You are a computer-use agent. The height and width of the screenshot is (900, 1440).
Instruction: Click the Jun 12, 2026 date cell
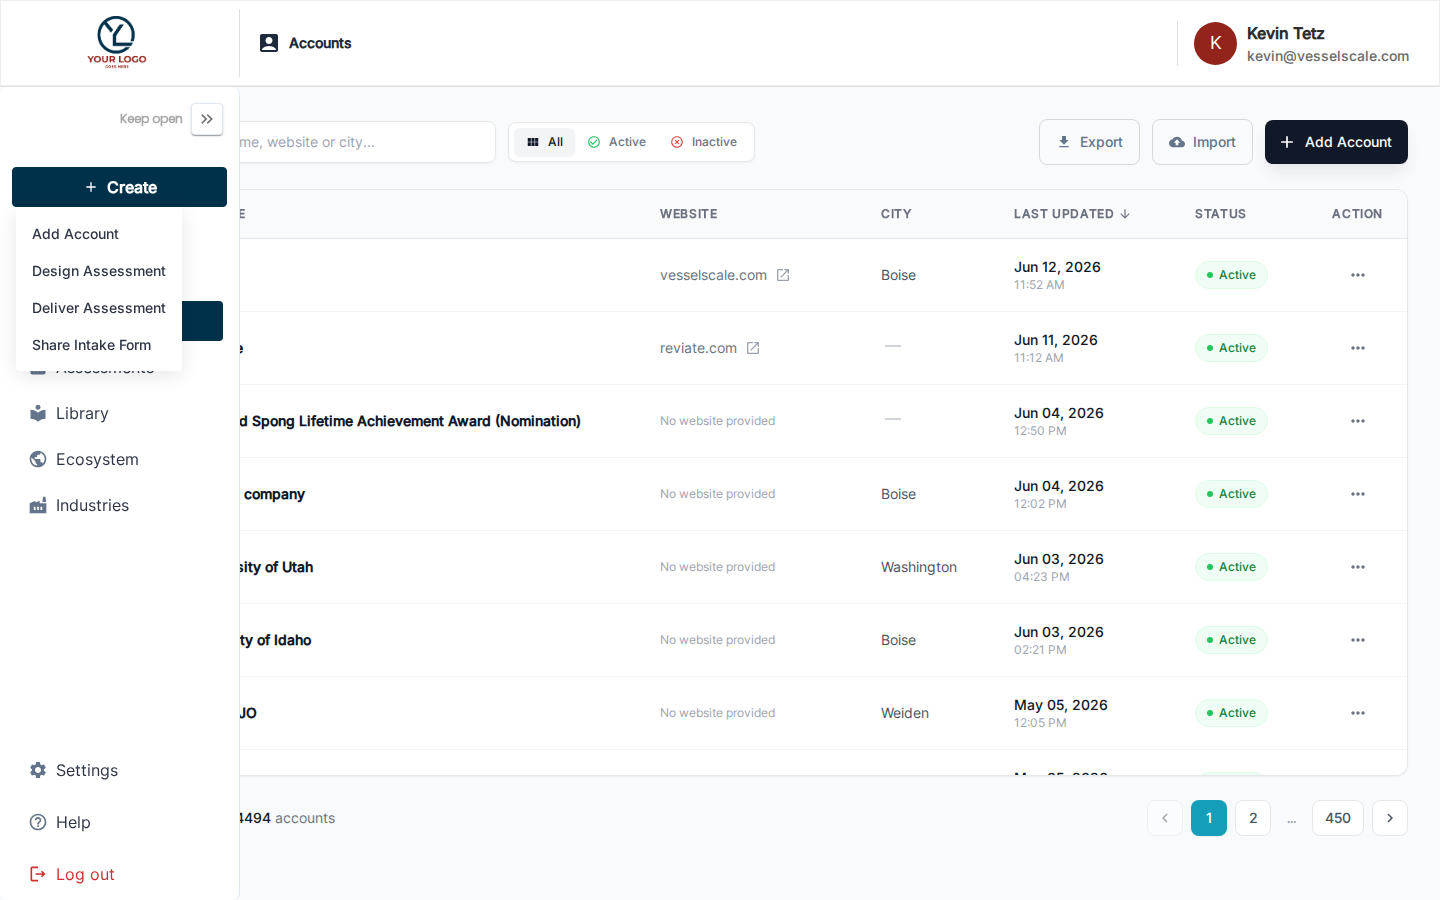point(1057,275)
